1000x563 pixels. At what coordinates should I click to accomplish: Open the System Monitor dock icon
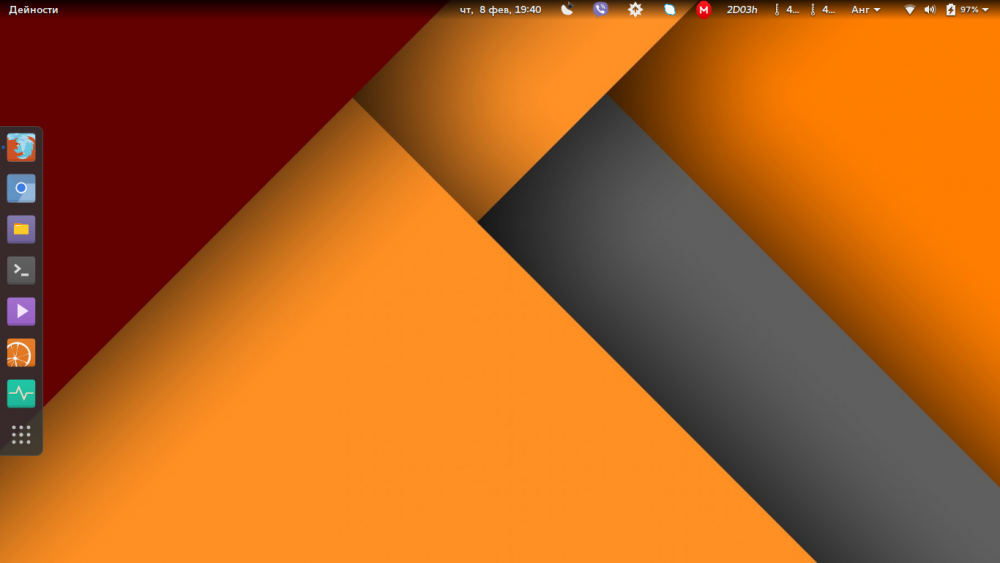point(21,393)
